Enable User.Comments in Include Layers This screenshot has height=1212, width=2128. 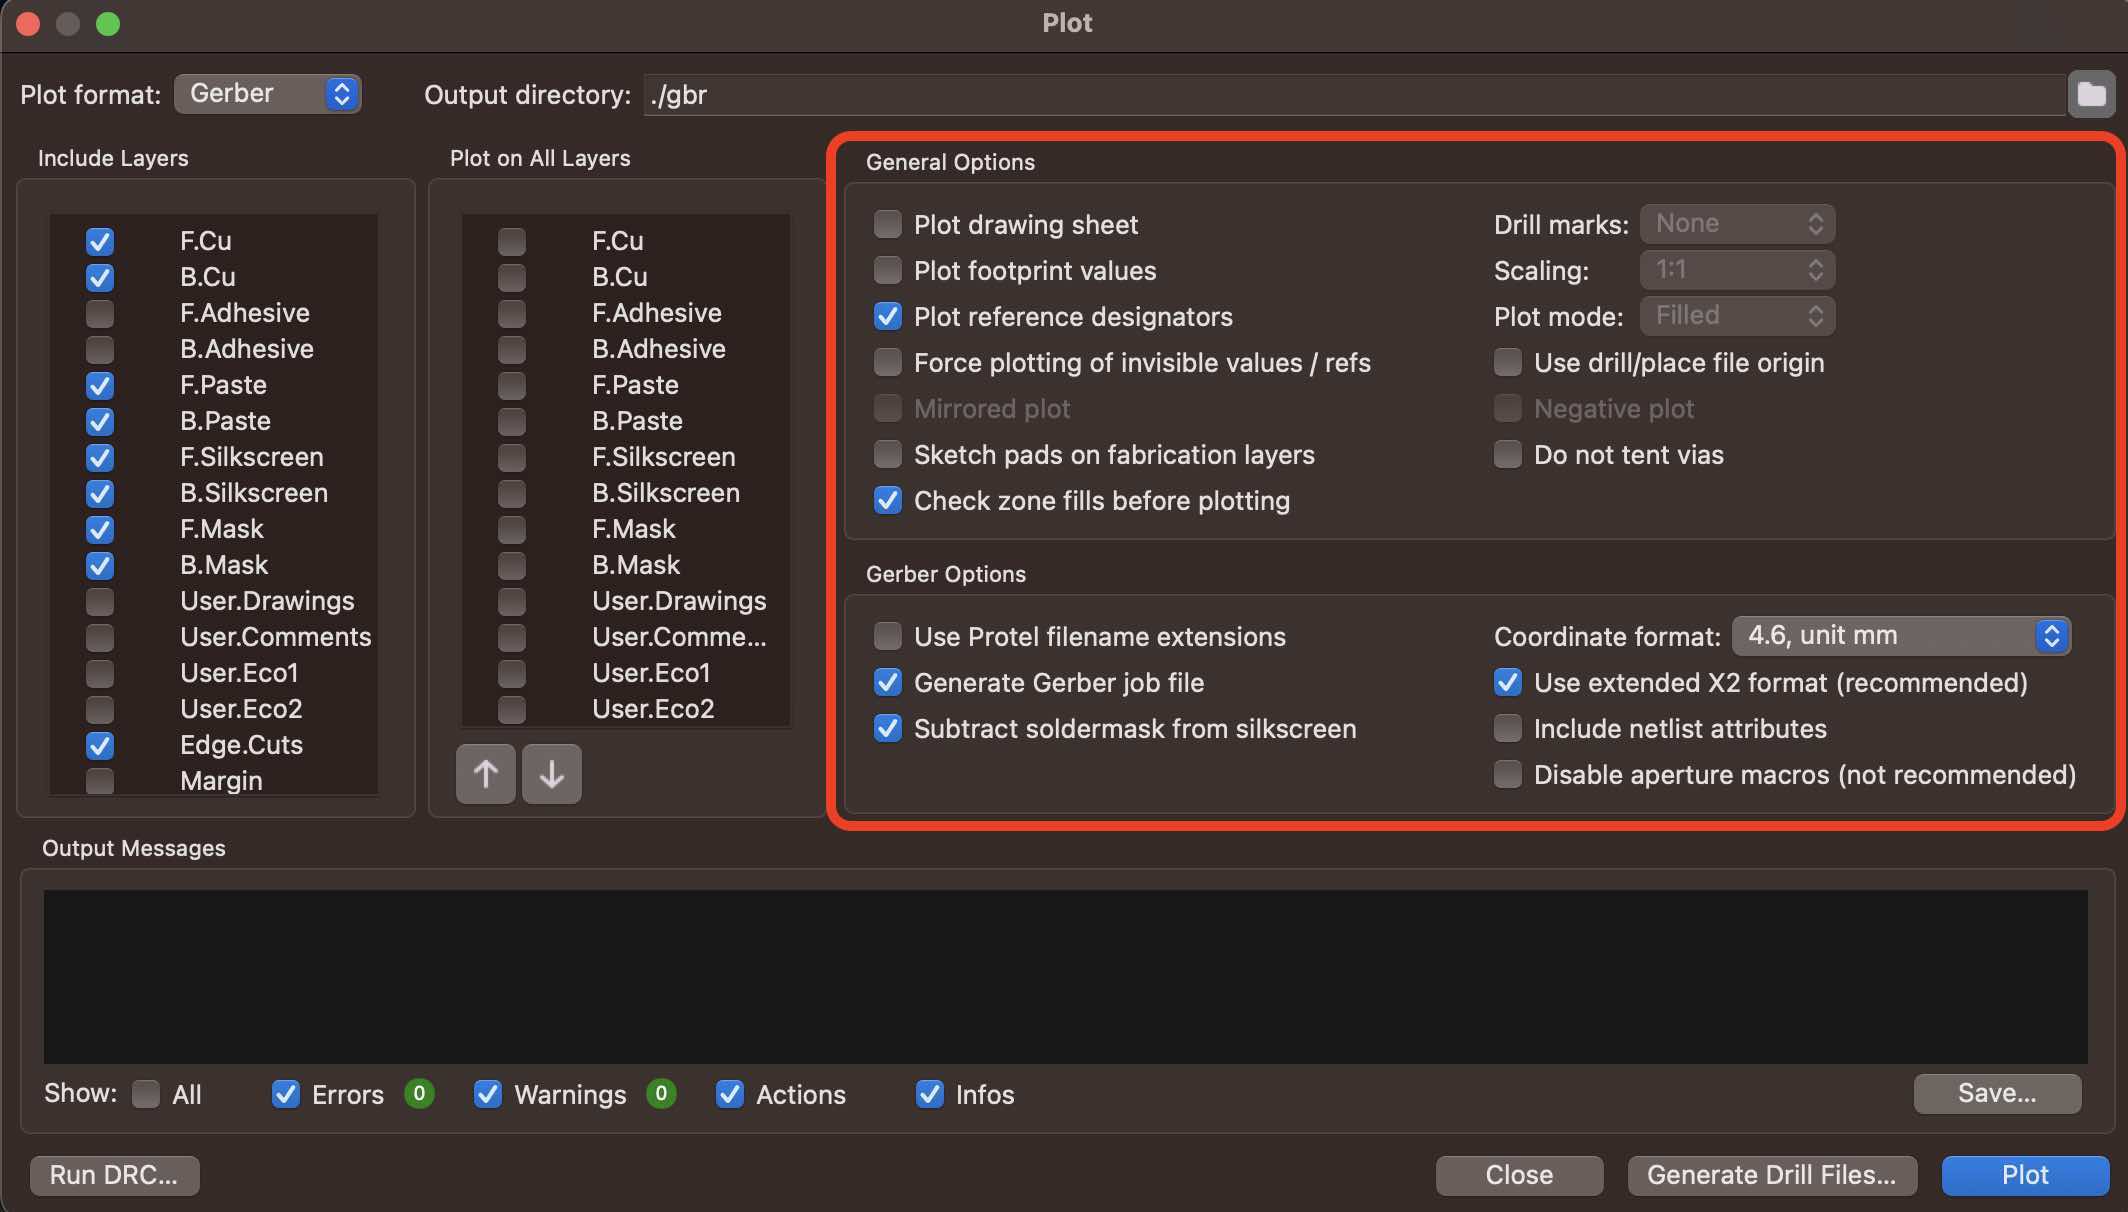click(x=100, y=637)
